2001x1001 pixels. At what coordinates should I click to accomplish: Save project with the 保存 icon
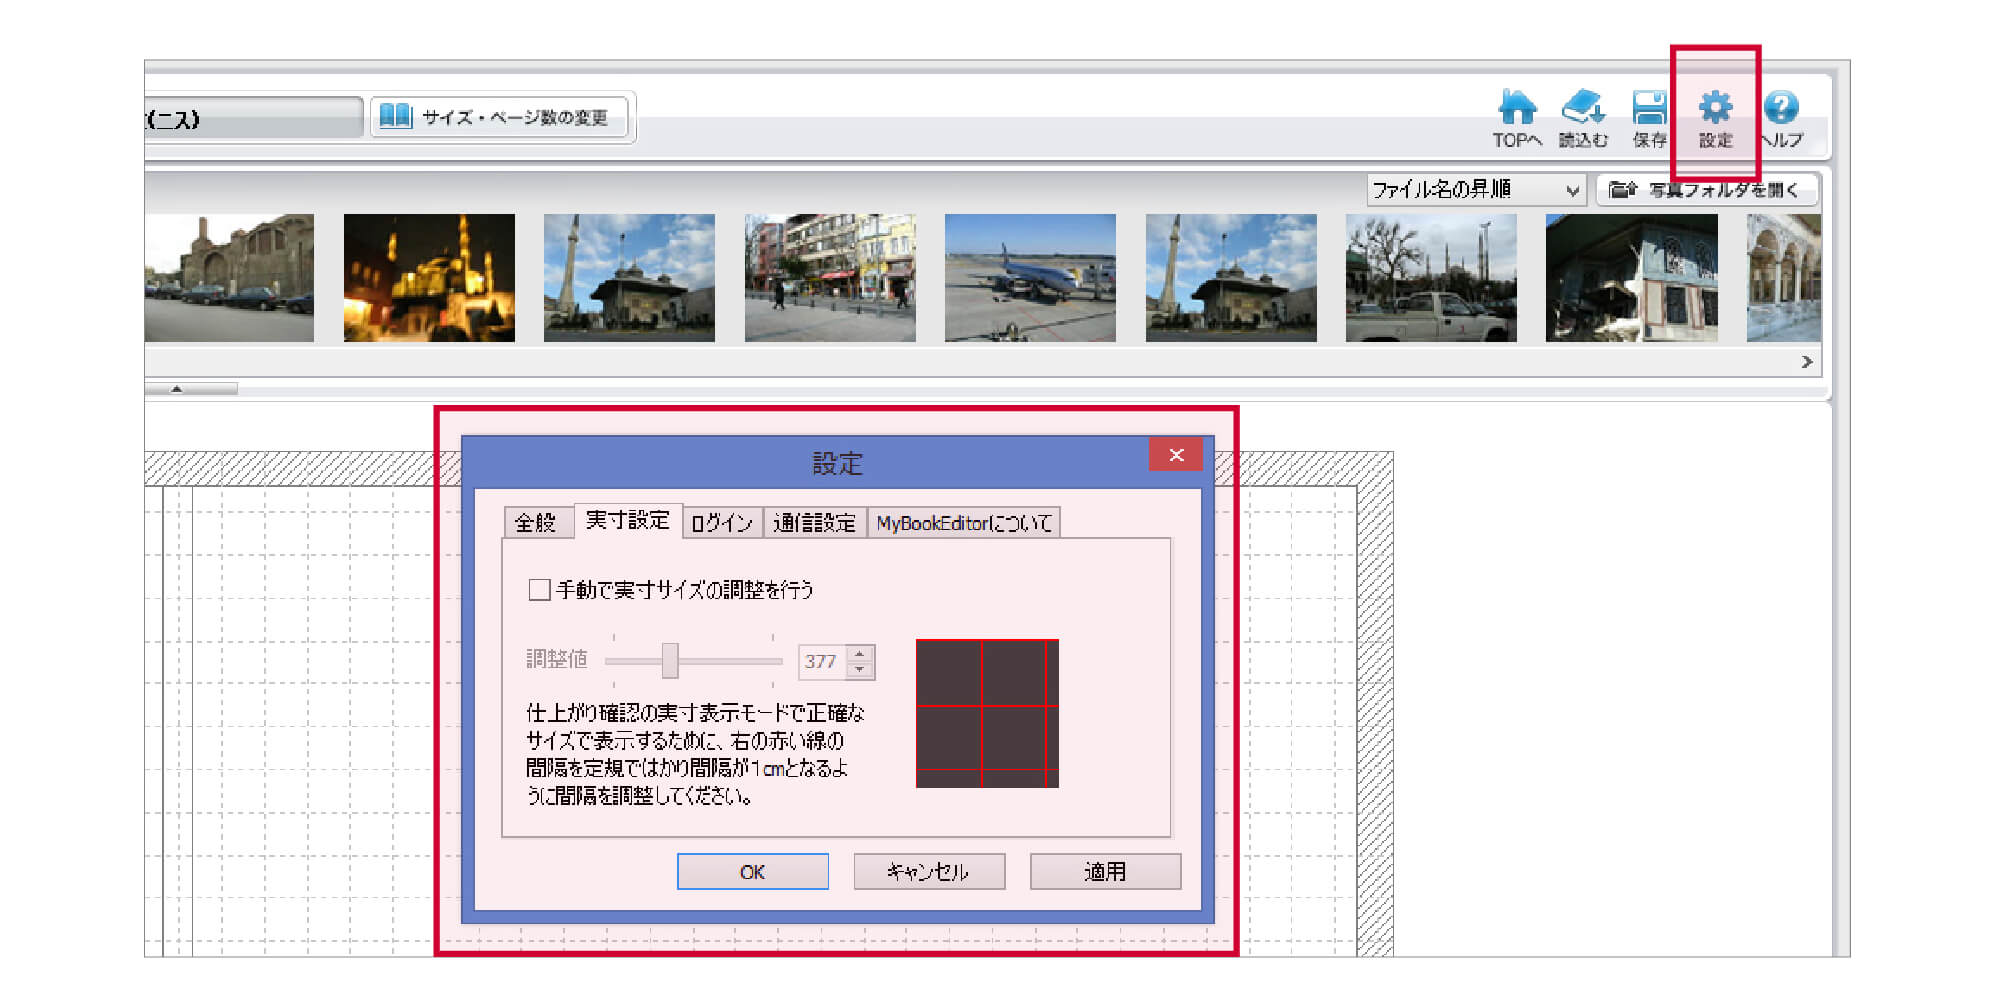tap(1649, 119)
